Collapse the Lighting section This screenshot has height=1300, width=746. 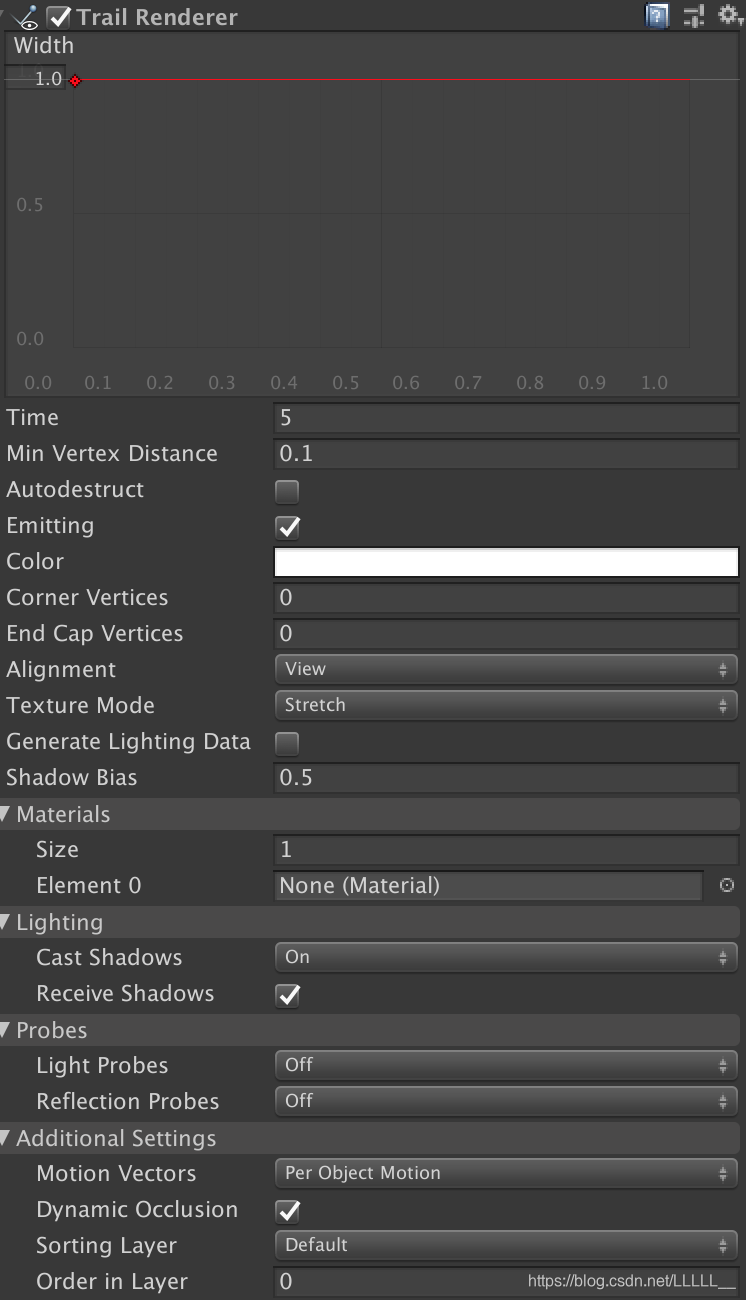[6, 921]
